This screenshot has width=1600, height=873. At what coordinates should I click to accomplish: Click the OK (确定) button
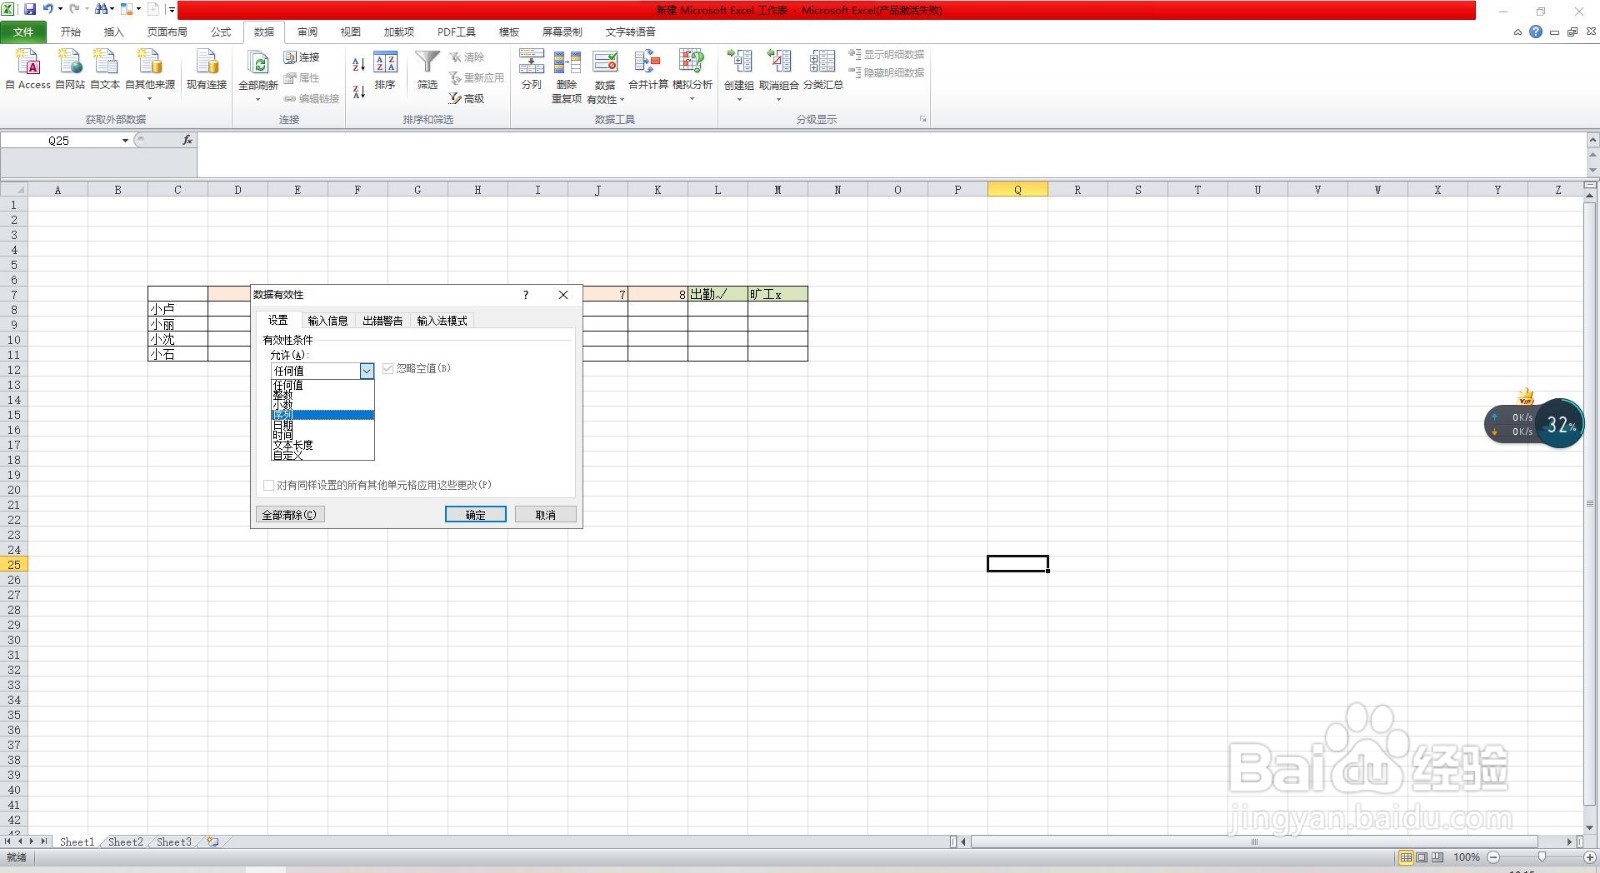click(475, 514)
